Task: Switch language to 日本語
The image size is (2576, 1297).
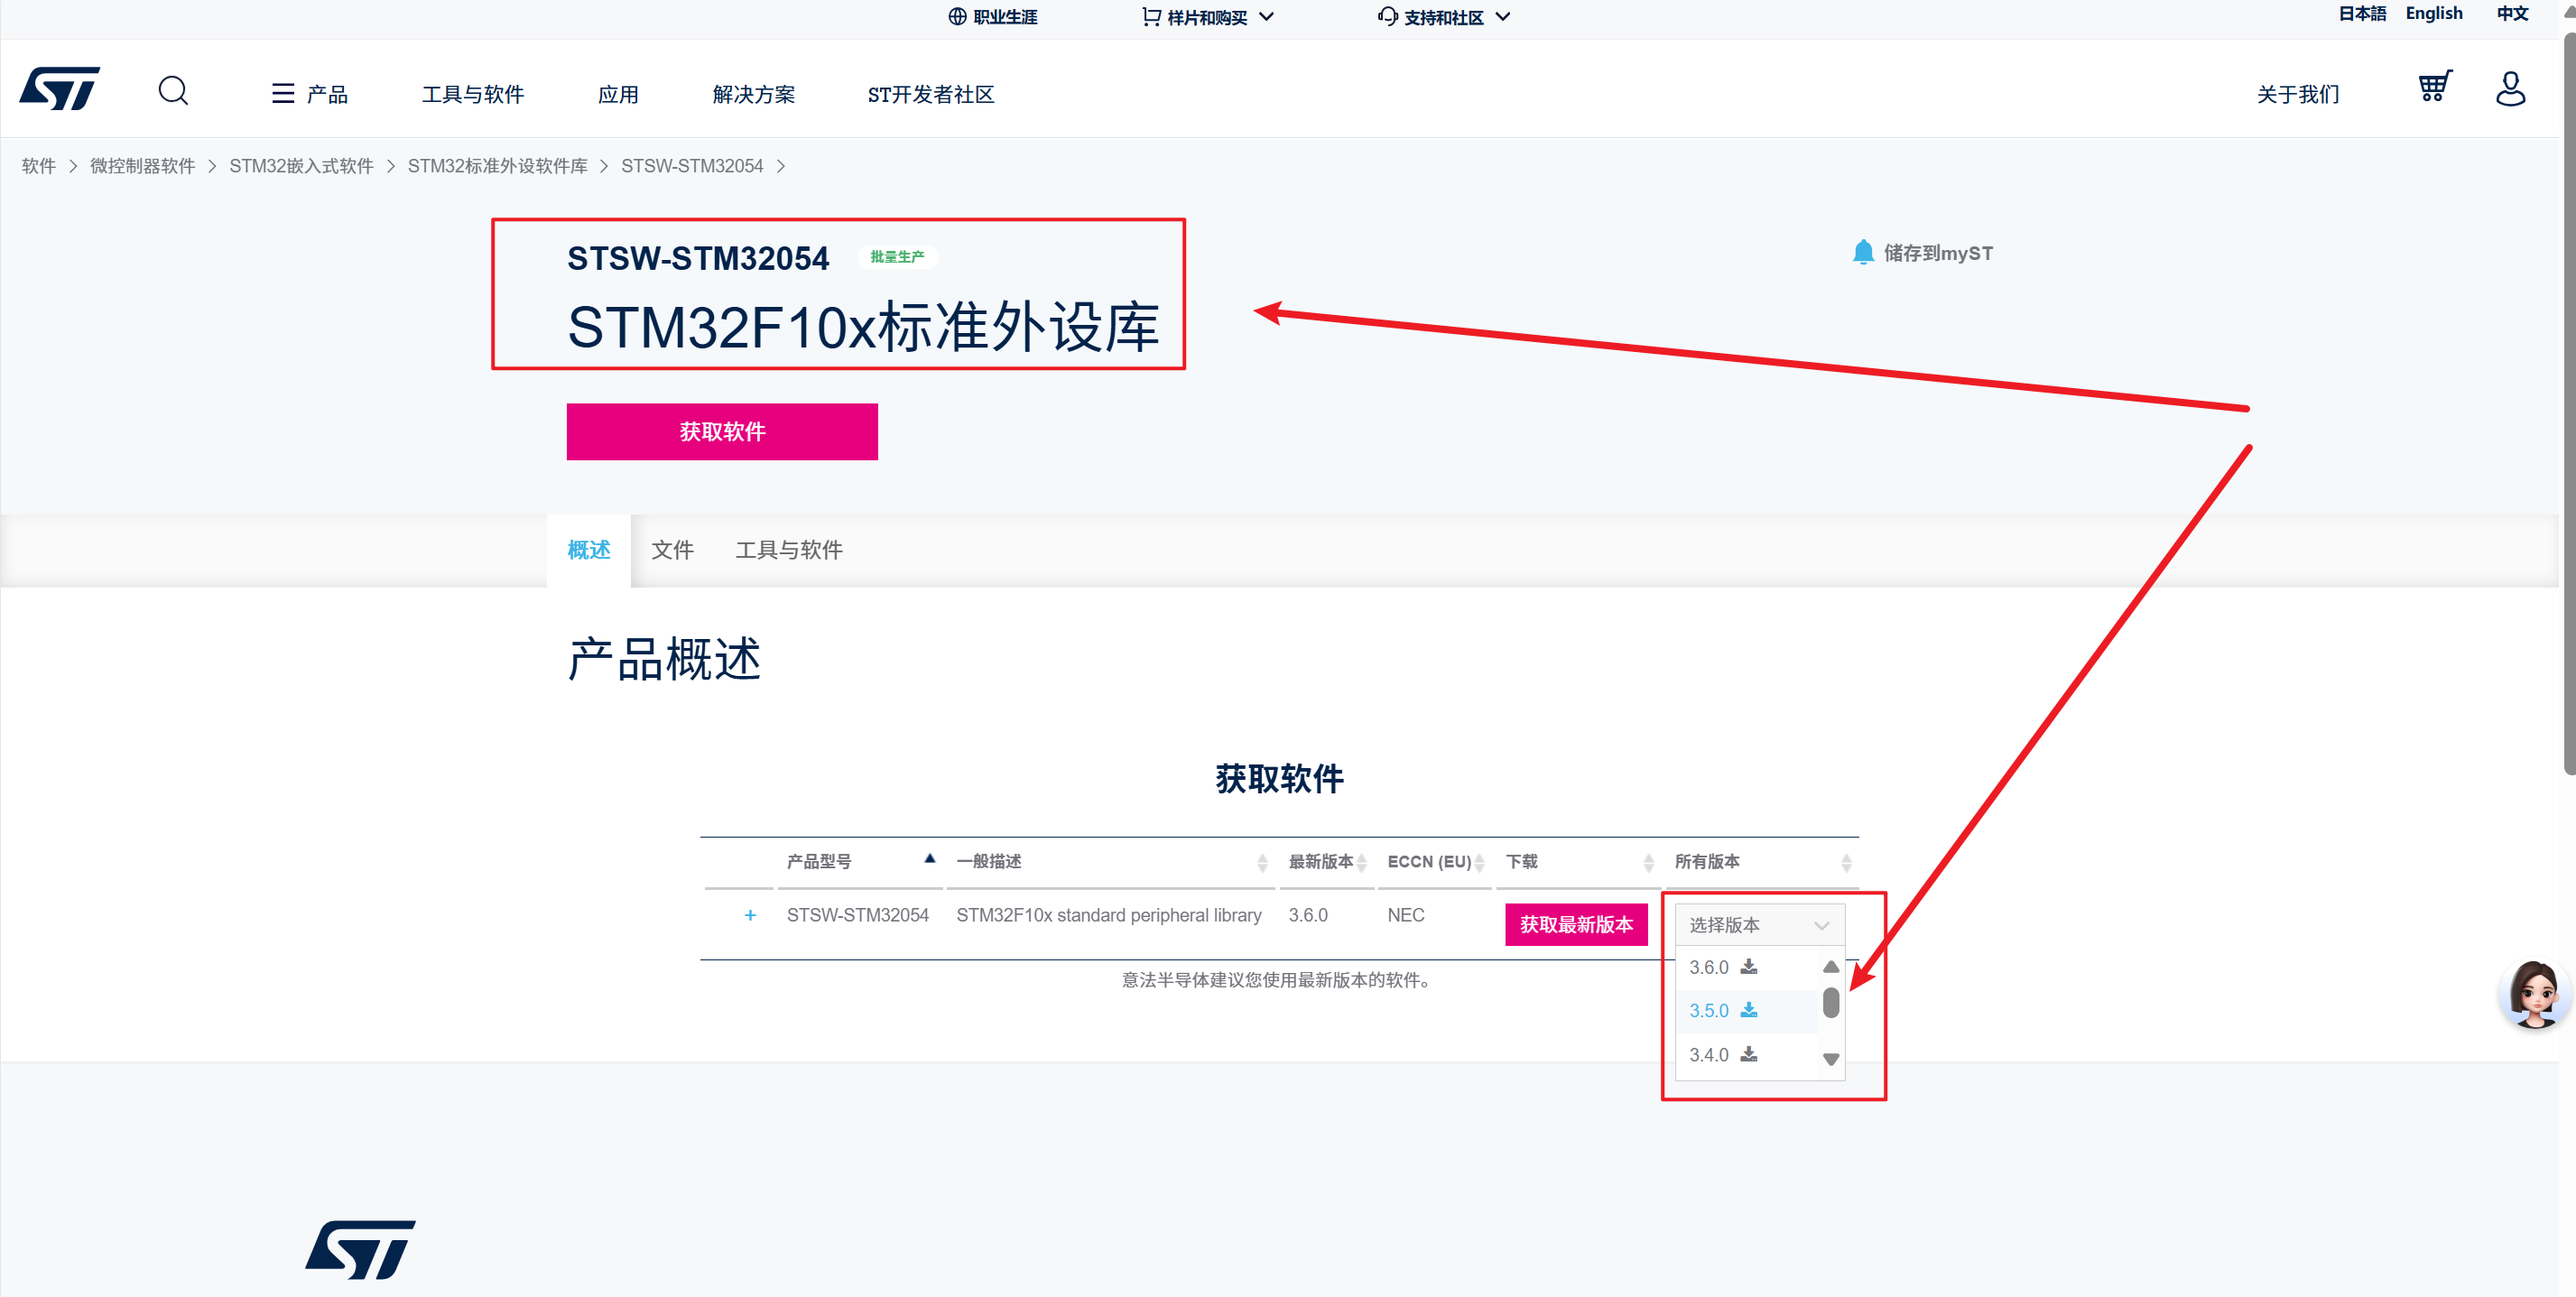Action: click(x=2361, y=13)
